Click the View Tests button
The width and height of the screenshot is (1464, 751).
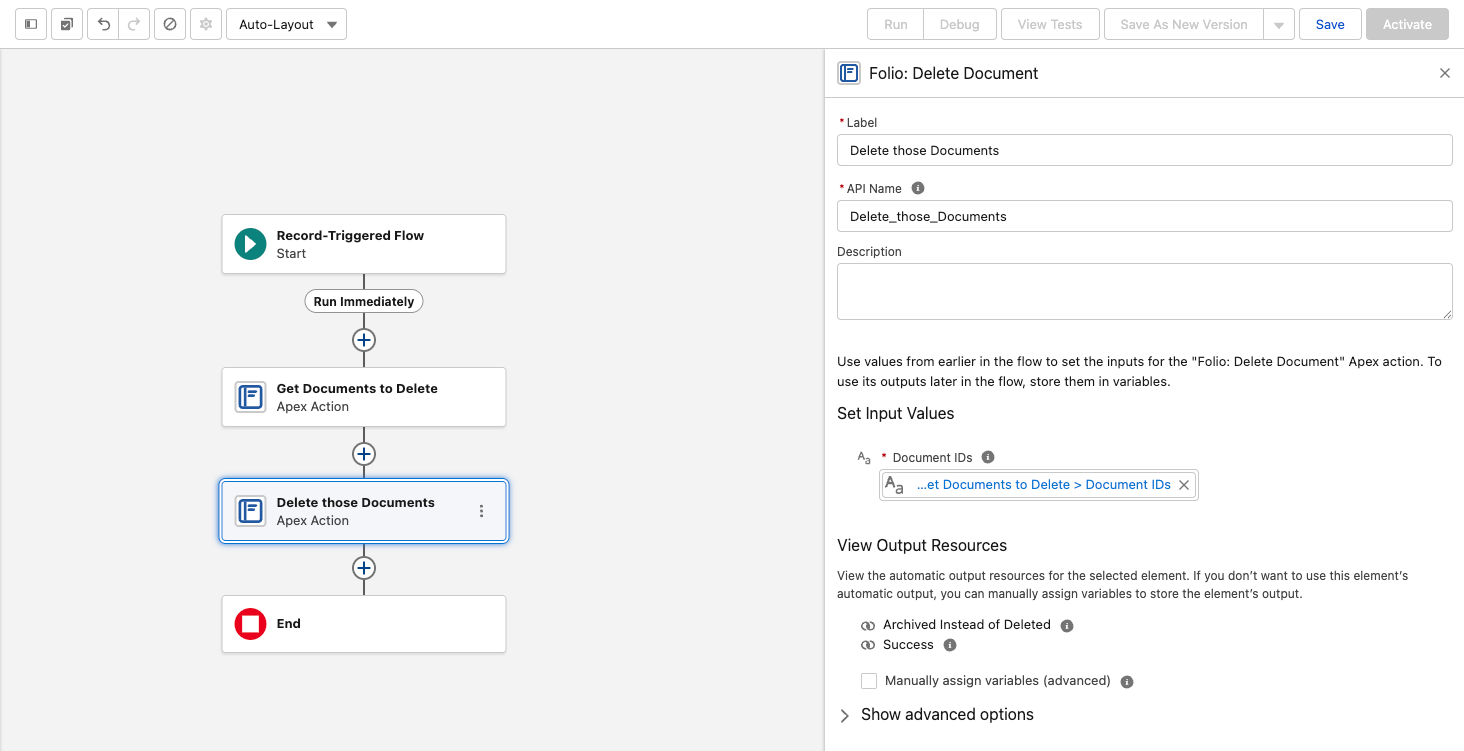coord(1050,24)
